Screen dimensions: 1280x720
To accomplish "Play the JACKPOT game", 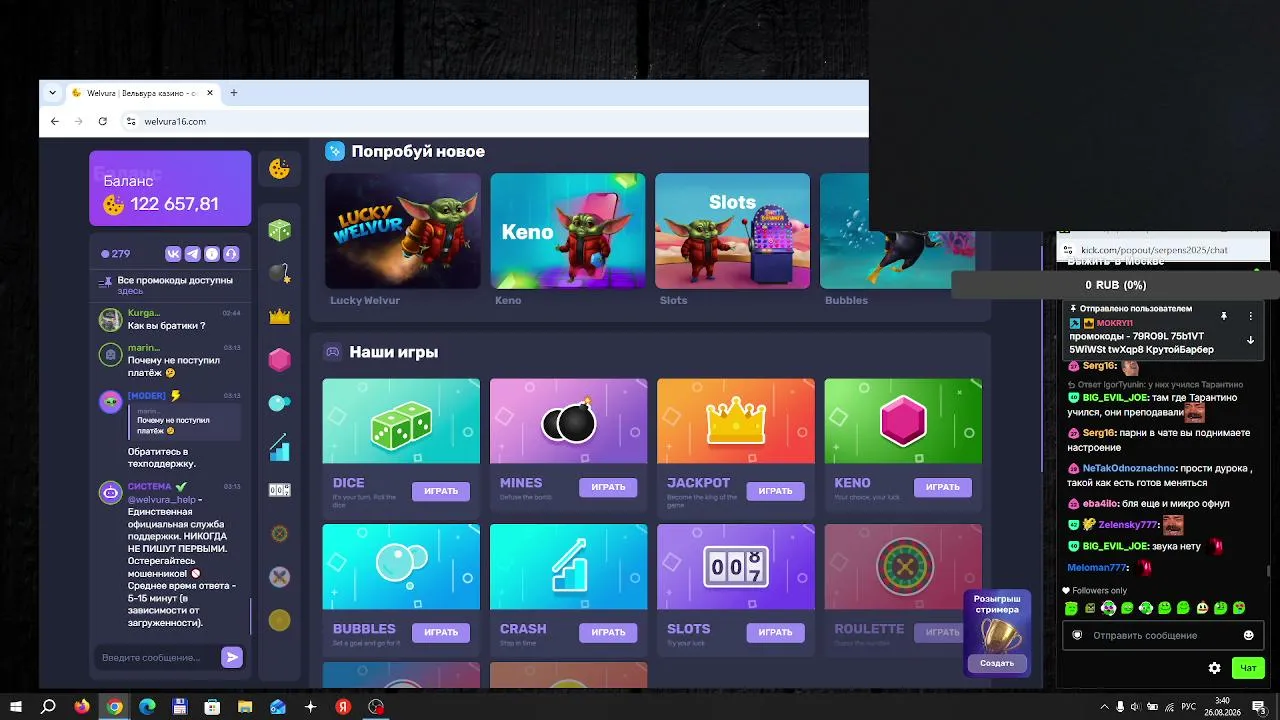I will (x=775, y=491).
